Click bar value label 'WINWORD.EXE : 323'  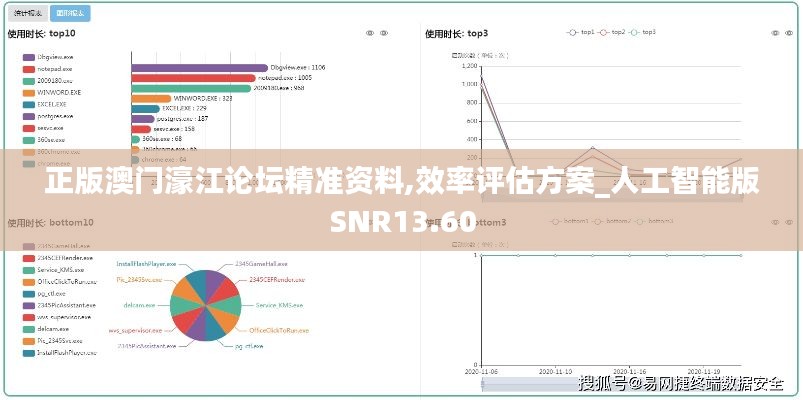203,98
